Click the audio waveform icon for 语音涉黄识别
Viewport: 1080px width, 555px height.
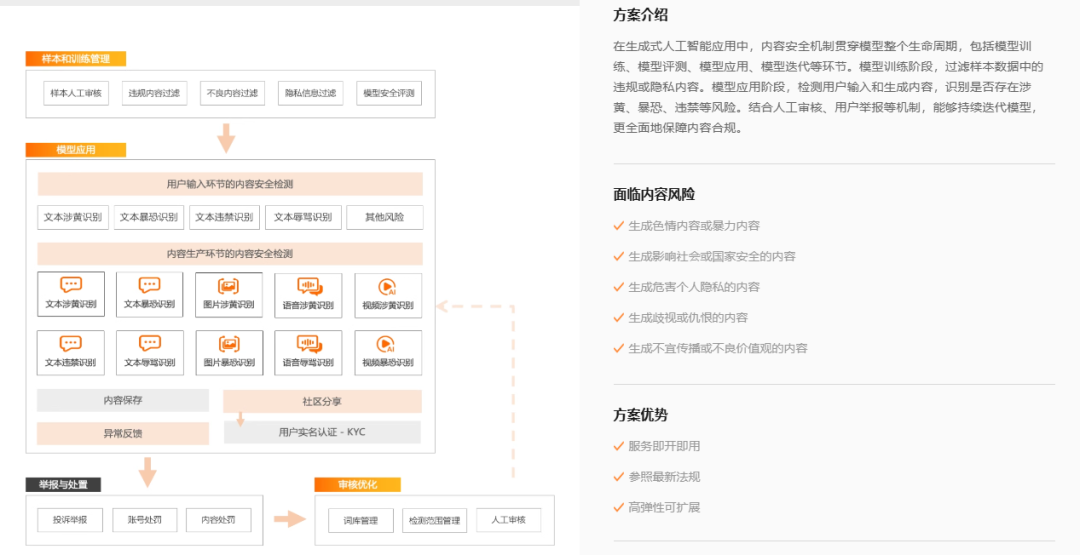coord(308,286)
